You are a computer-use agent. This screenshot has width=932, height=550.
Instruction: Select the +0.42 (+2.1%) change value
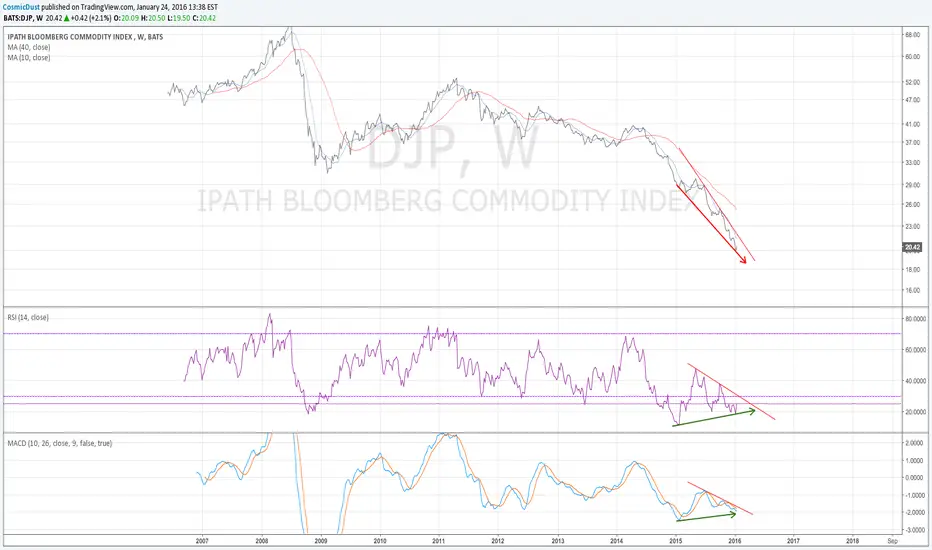[92, 18]
